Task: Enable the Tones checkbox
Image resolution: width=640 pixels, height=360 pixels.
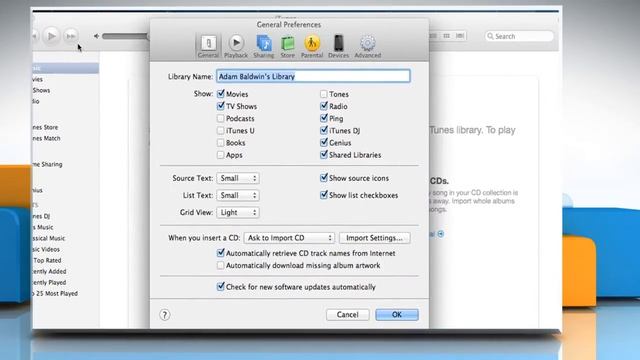Action: pos(324,94)
